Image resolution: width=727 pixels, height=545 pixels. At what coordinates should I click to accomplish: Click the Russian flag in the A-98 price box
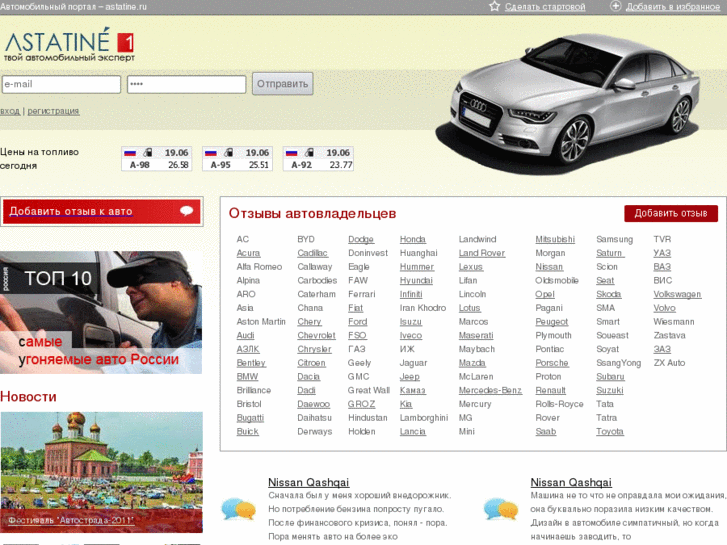pyautogui.click(x=130, y=153)
